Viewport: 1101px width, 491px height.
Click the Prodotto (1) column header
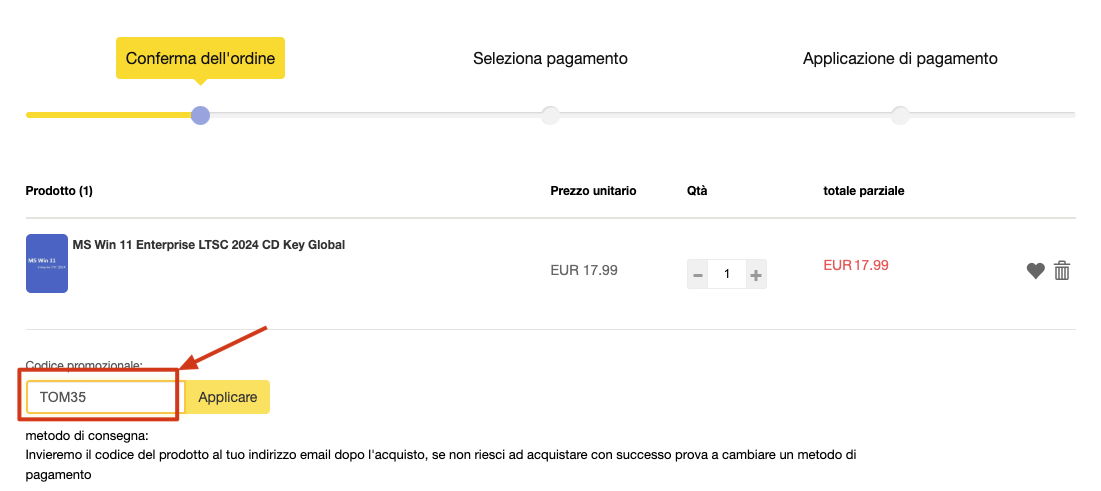(x=59, y=191)
